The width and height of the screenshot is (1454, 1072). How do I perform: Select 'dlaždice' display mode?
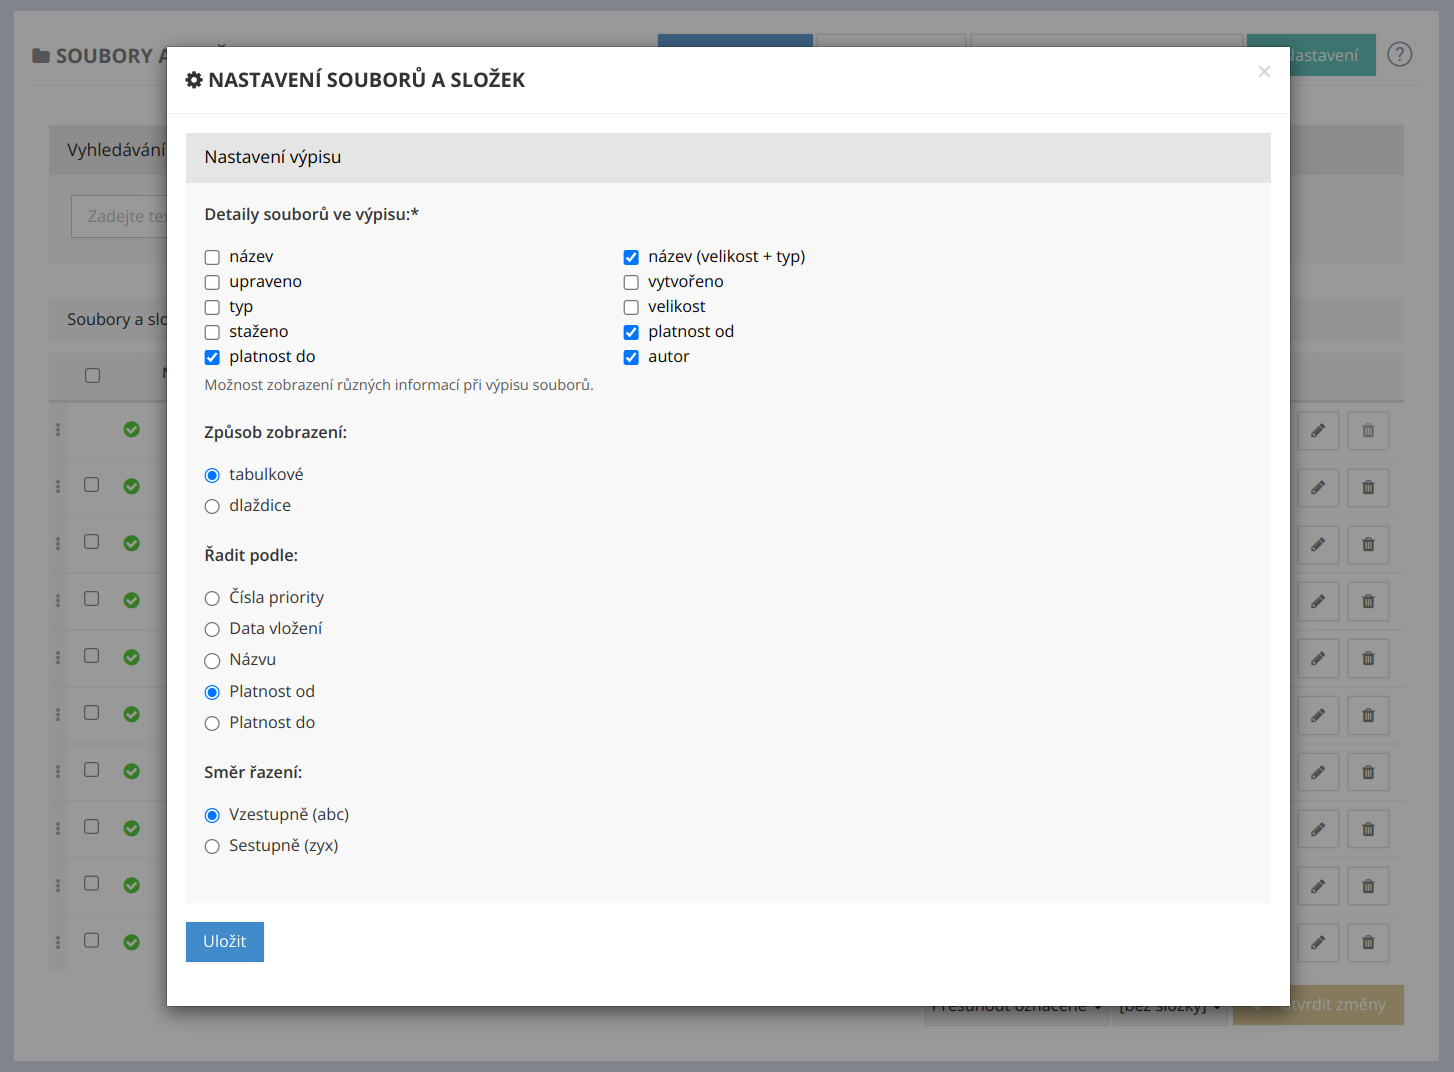[212, 507]
